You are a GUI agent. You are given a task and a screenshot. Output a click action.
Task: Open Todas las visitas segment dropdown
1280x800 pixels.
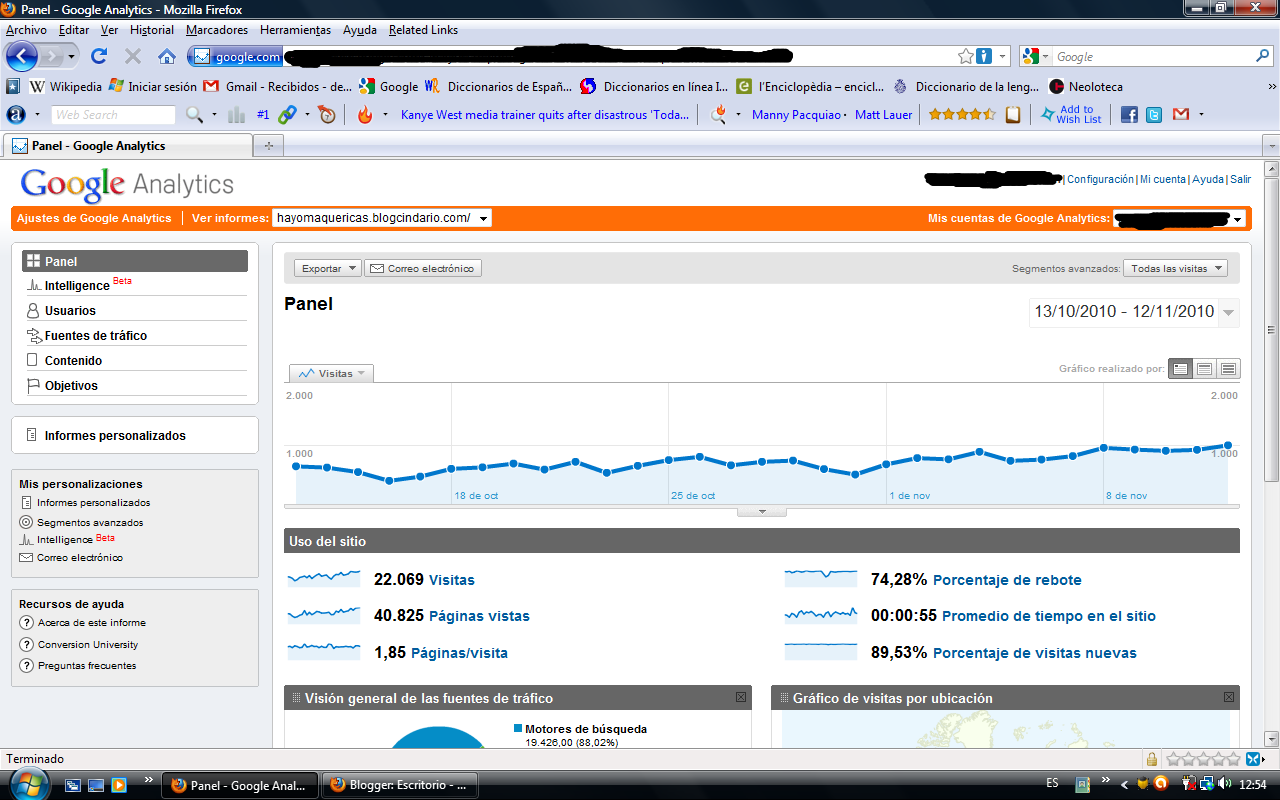click(x=1175, y=268)
